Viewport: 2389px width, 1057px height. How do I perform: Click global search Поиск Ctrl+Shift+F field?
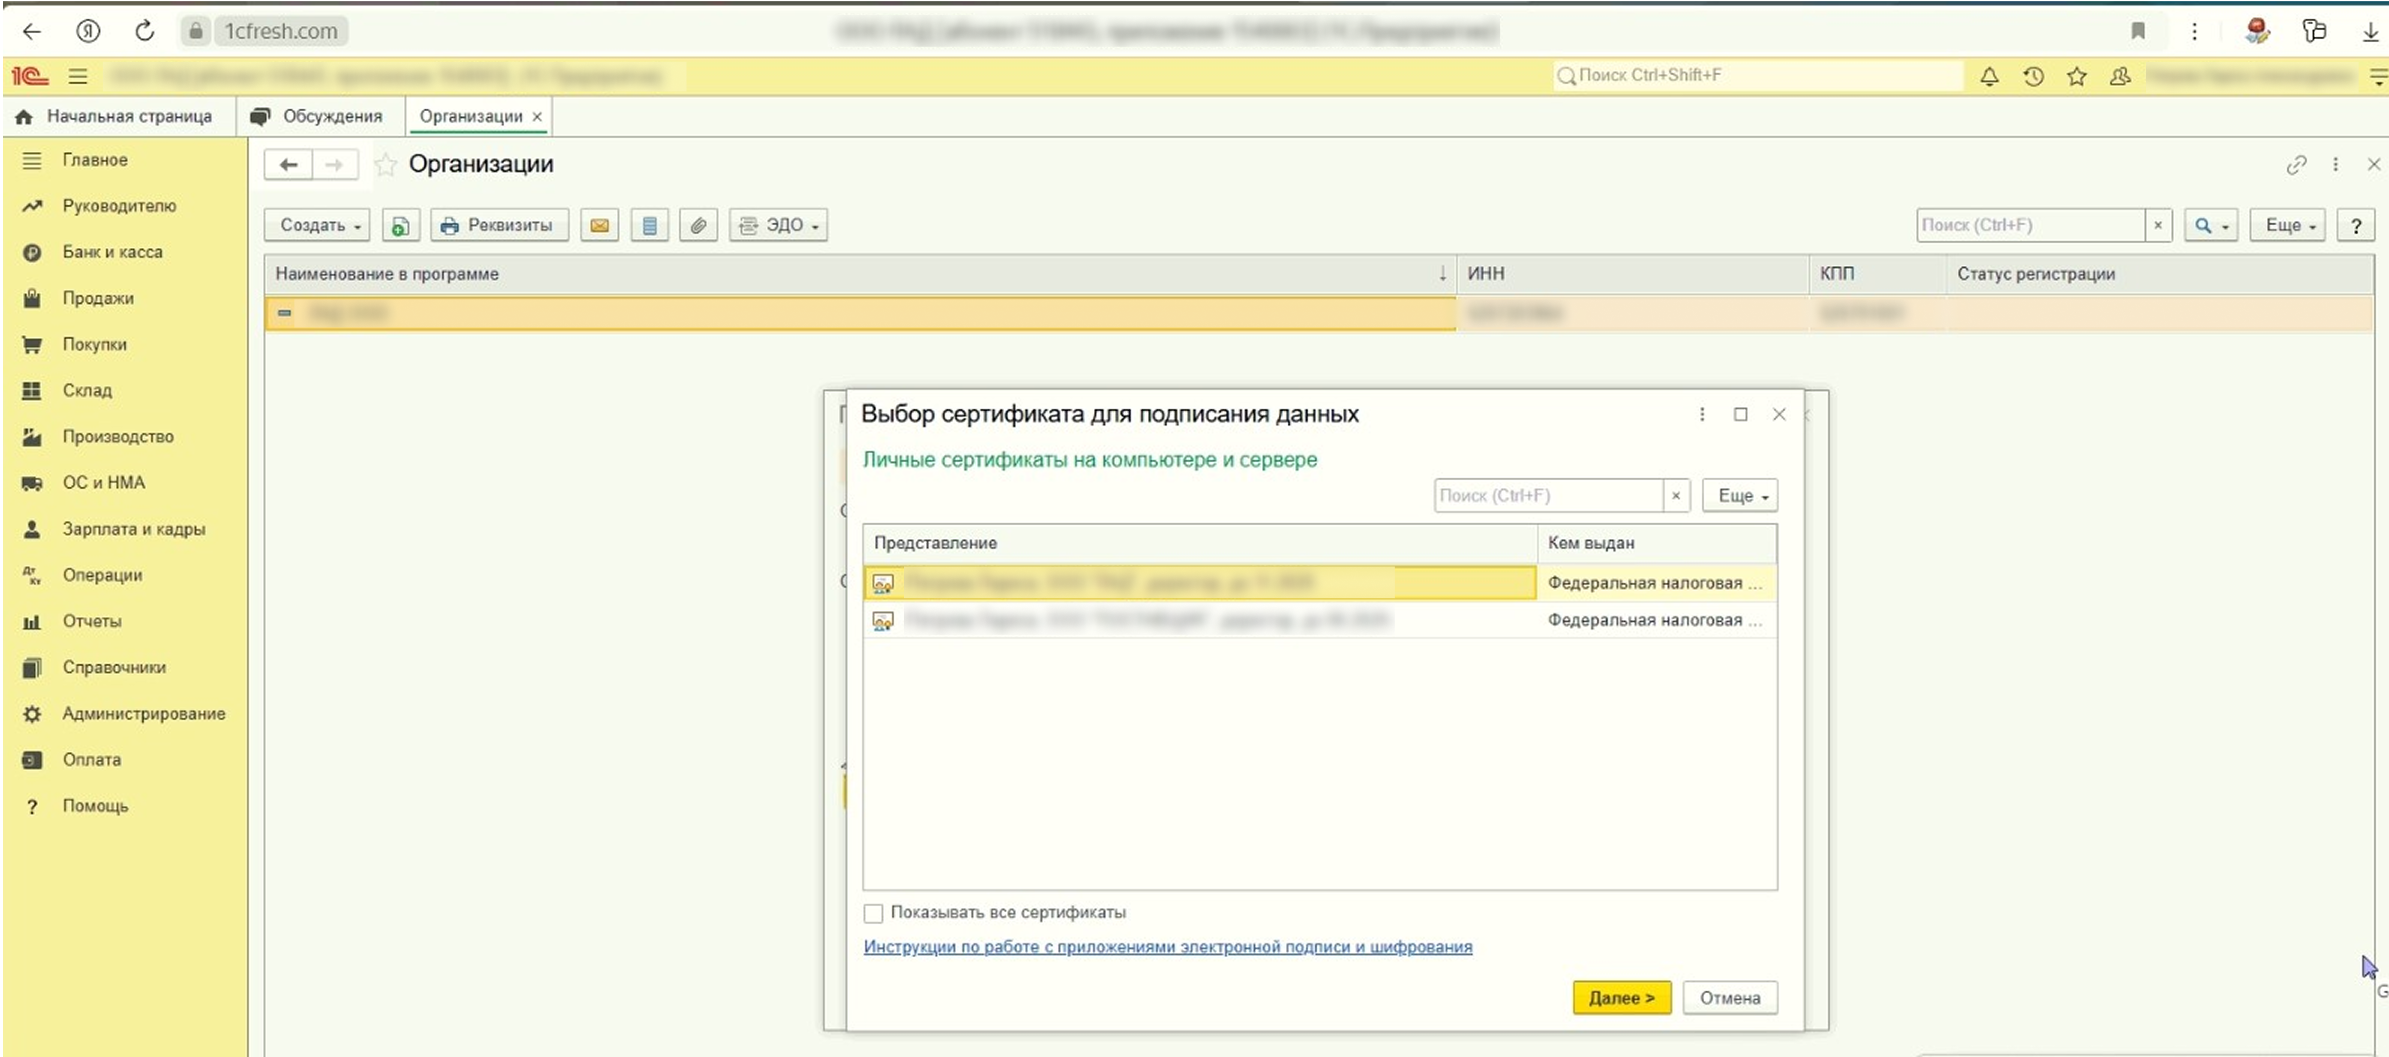(1757, 76)
